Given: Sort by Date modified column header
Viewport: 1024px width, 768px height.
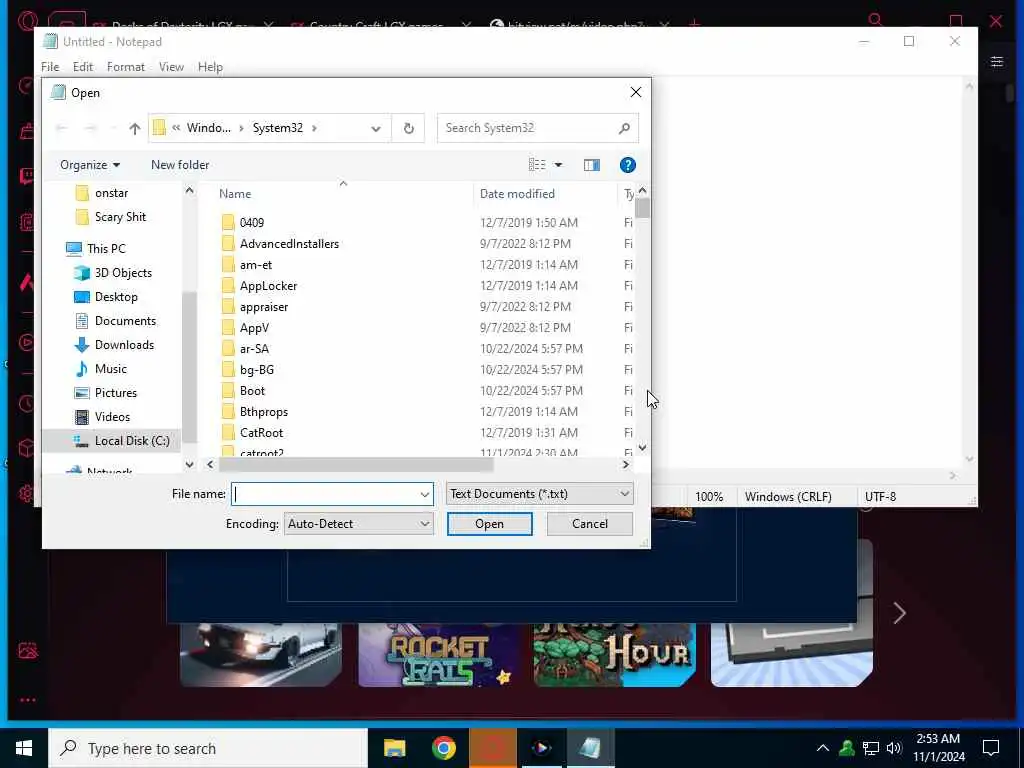Looking at the screenshot, I should (517, 194).
